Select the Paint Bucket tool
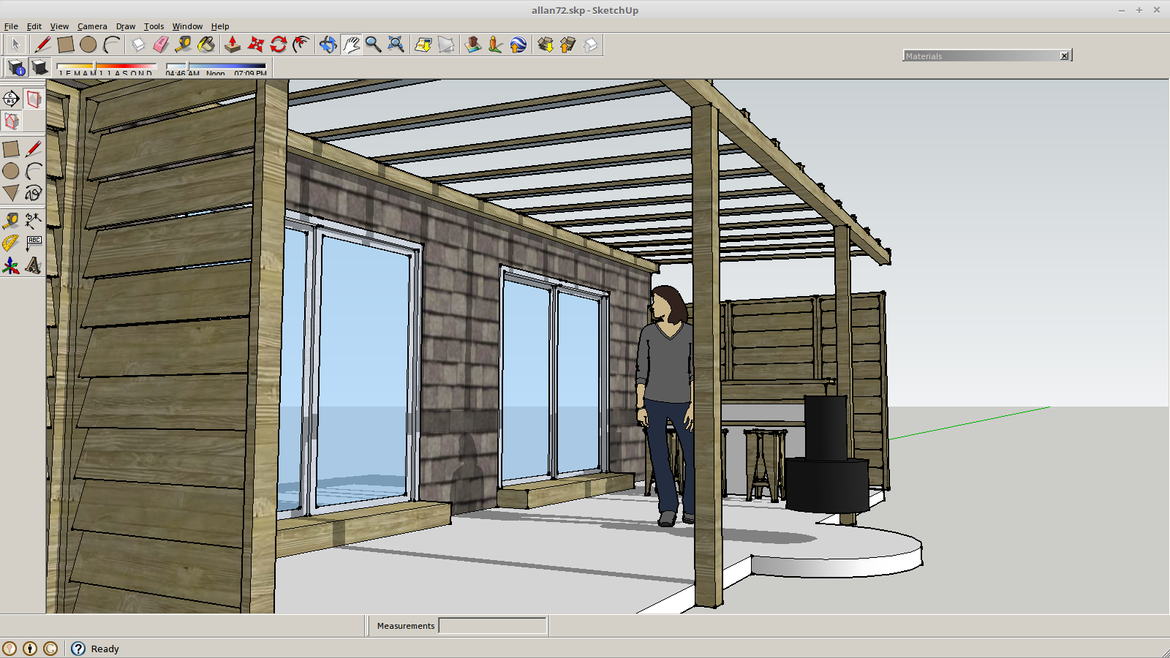The width and height of the screenshot is (1170, 658). 206,44
